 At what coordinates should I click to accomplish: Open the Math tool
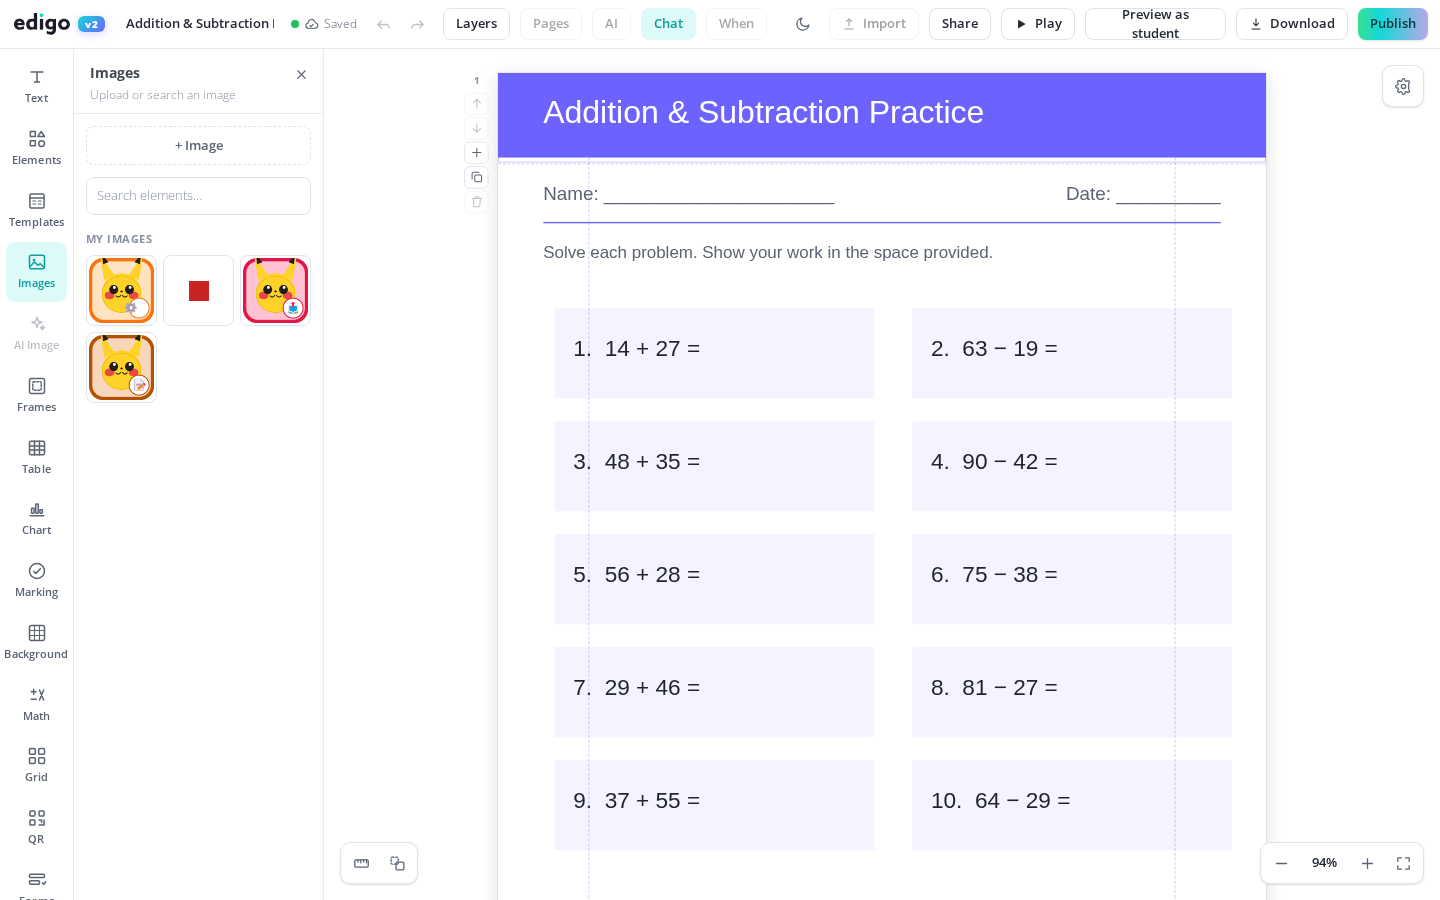36,704
